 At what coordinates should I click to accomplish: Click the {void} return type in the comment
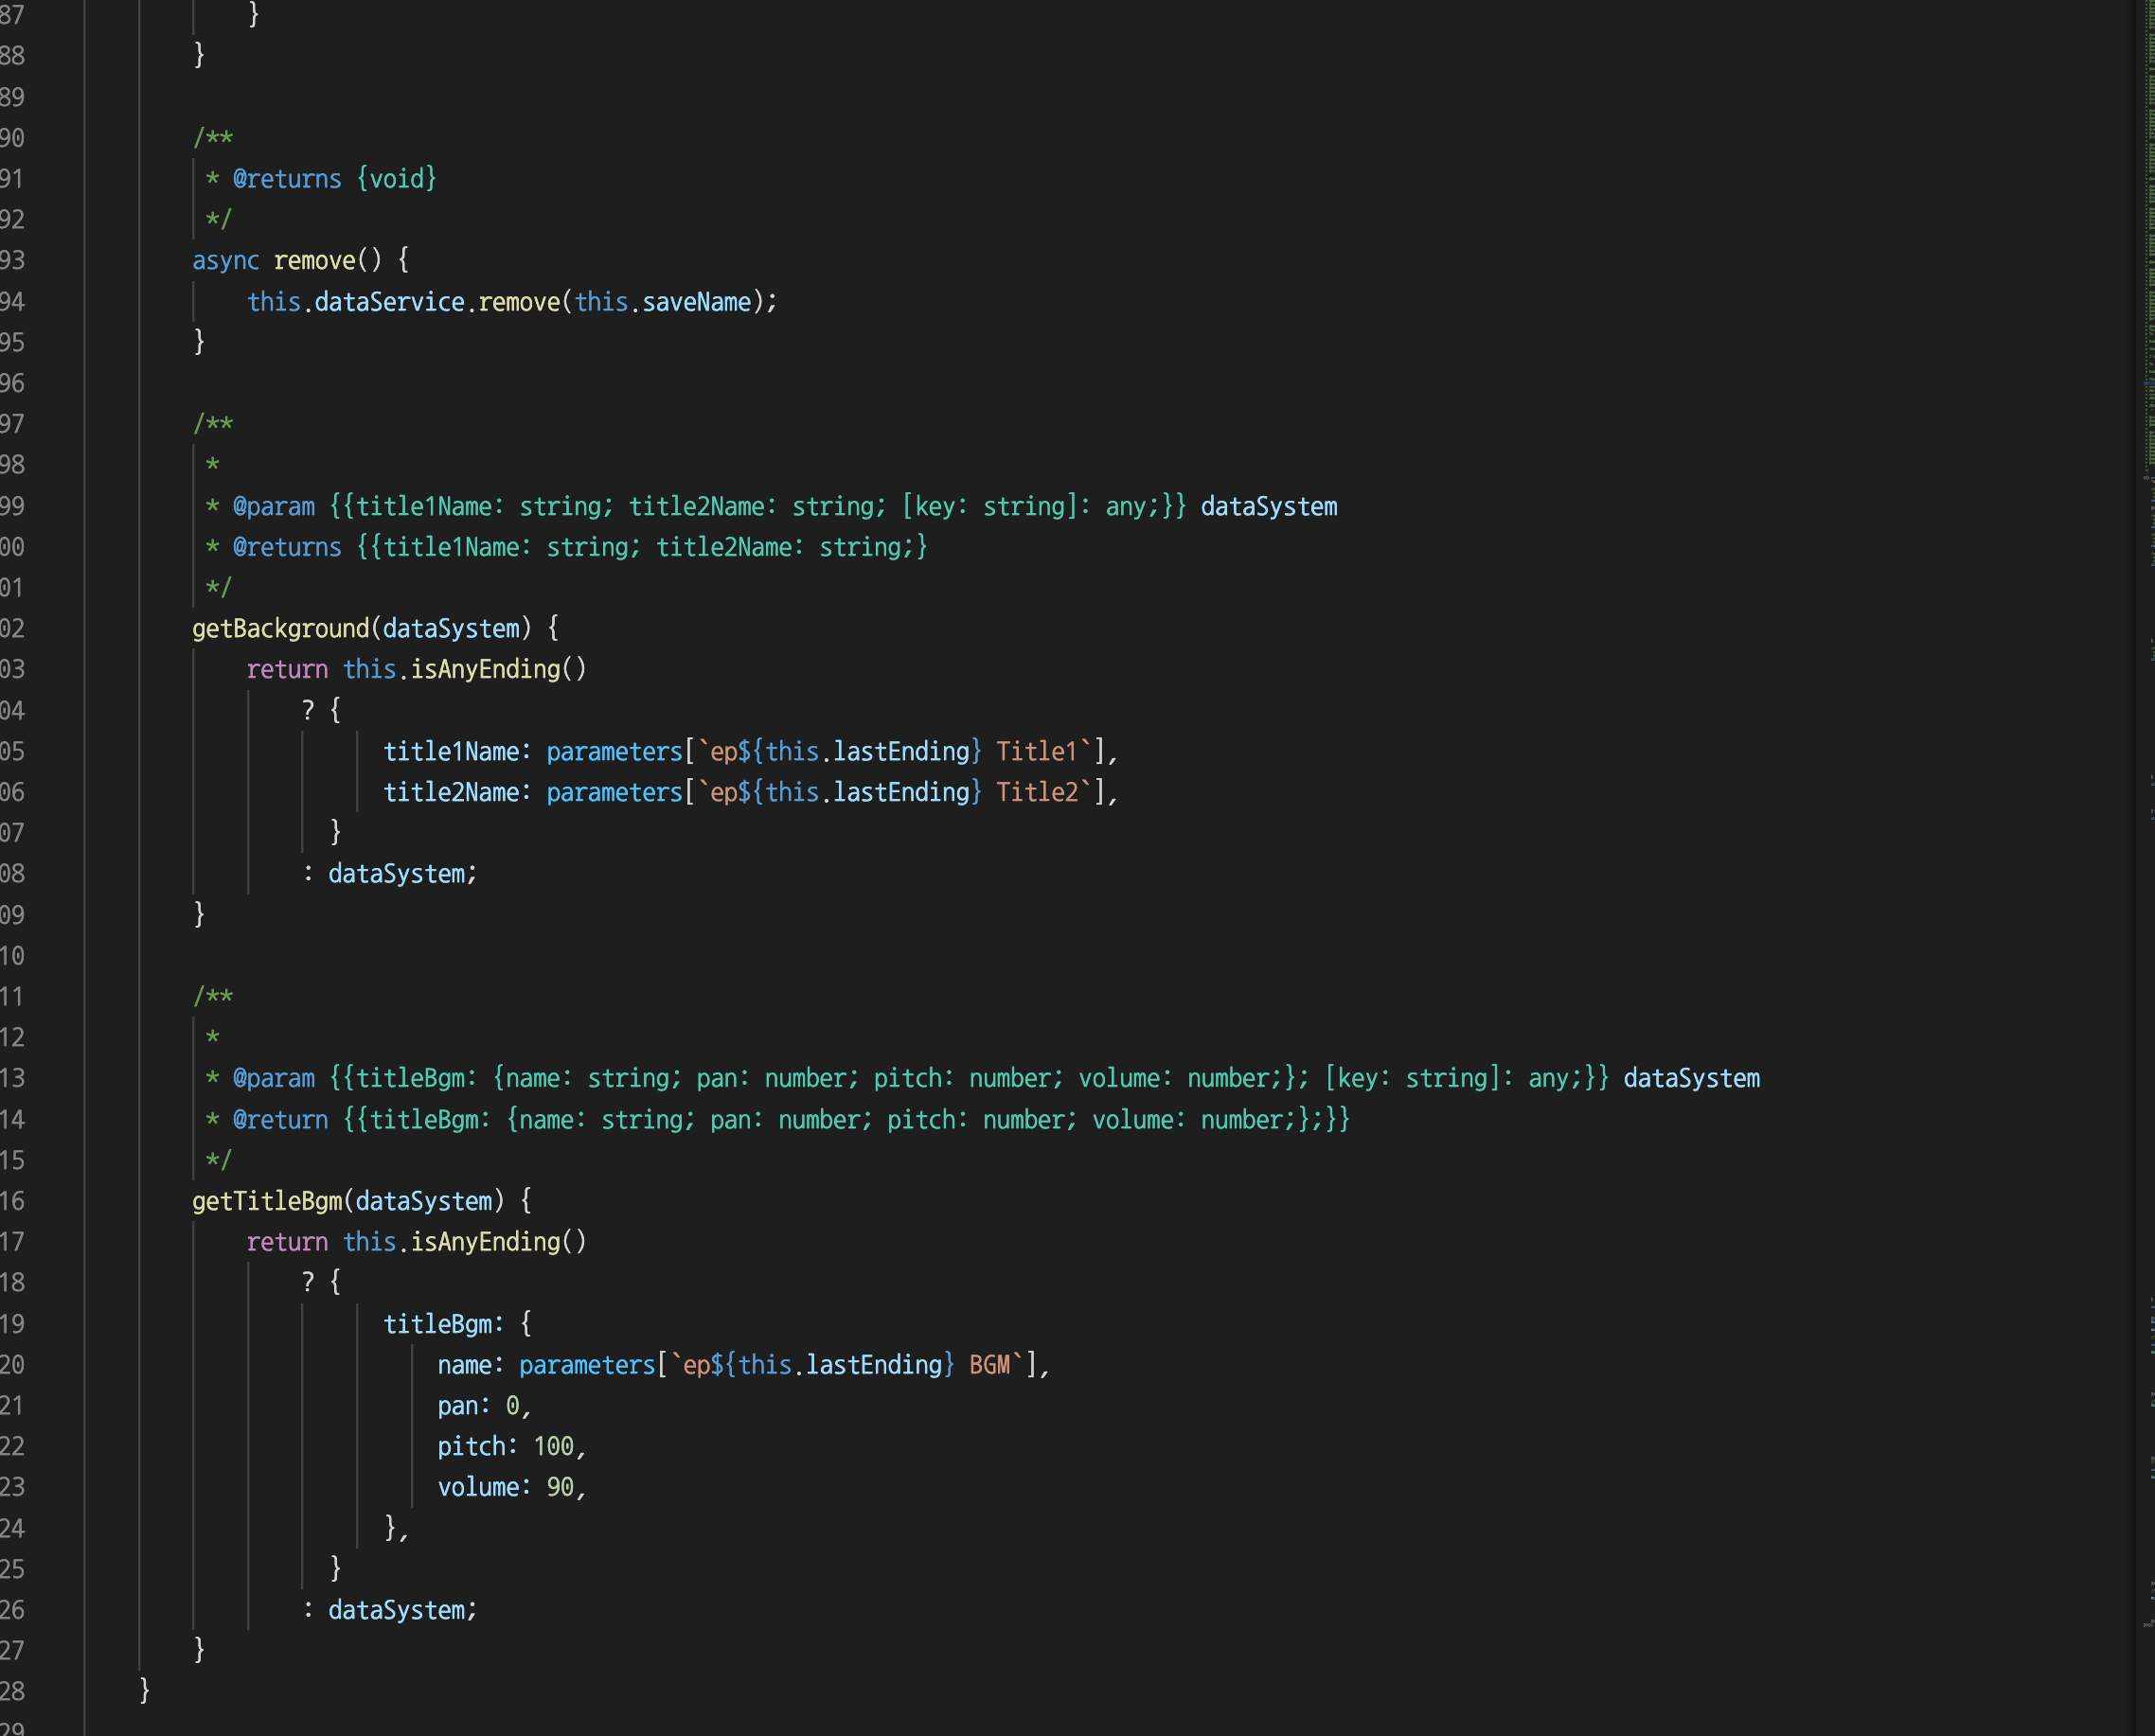396,179
